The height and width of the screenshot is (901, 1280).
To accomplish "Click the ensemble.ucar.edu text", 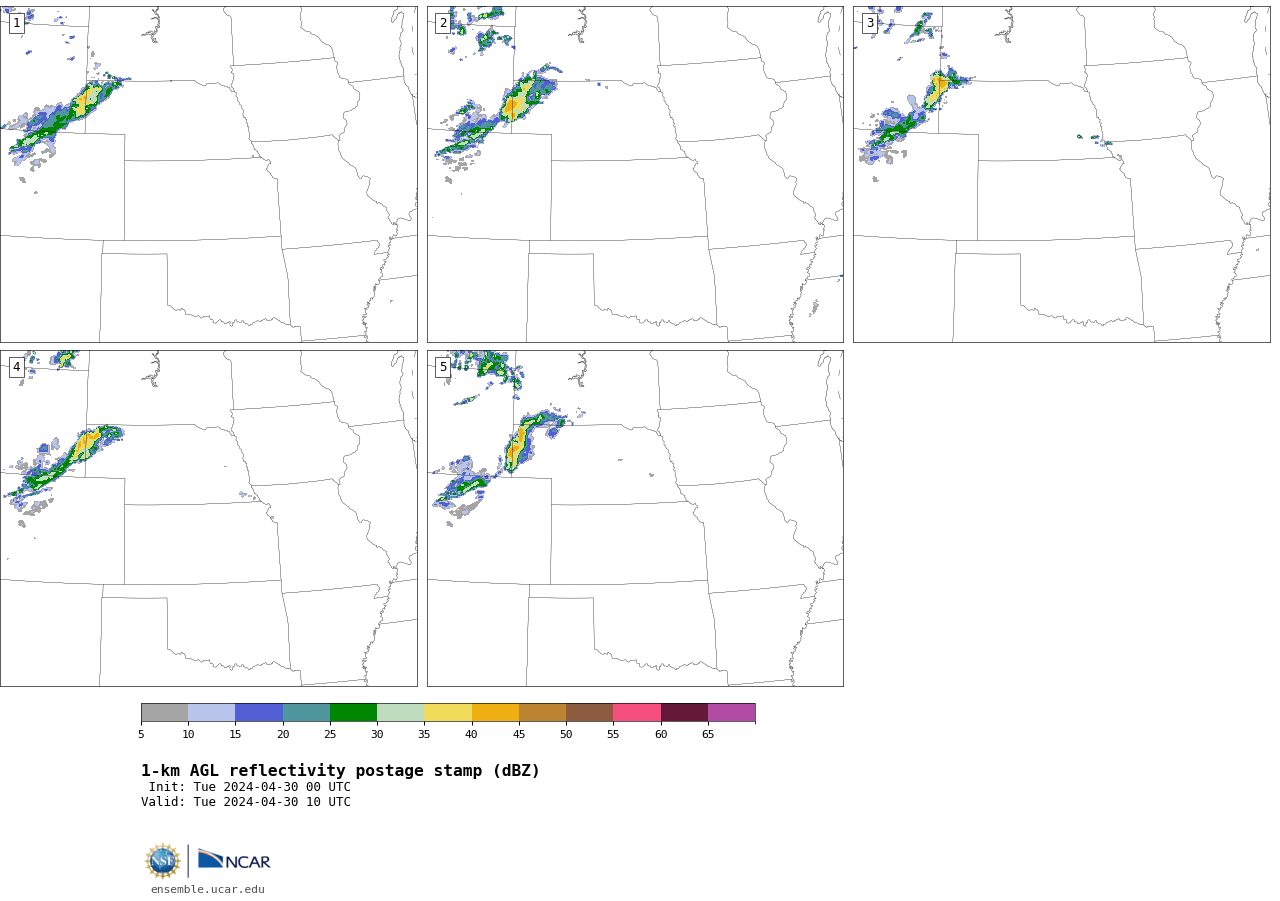I will point(208,890).
